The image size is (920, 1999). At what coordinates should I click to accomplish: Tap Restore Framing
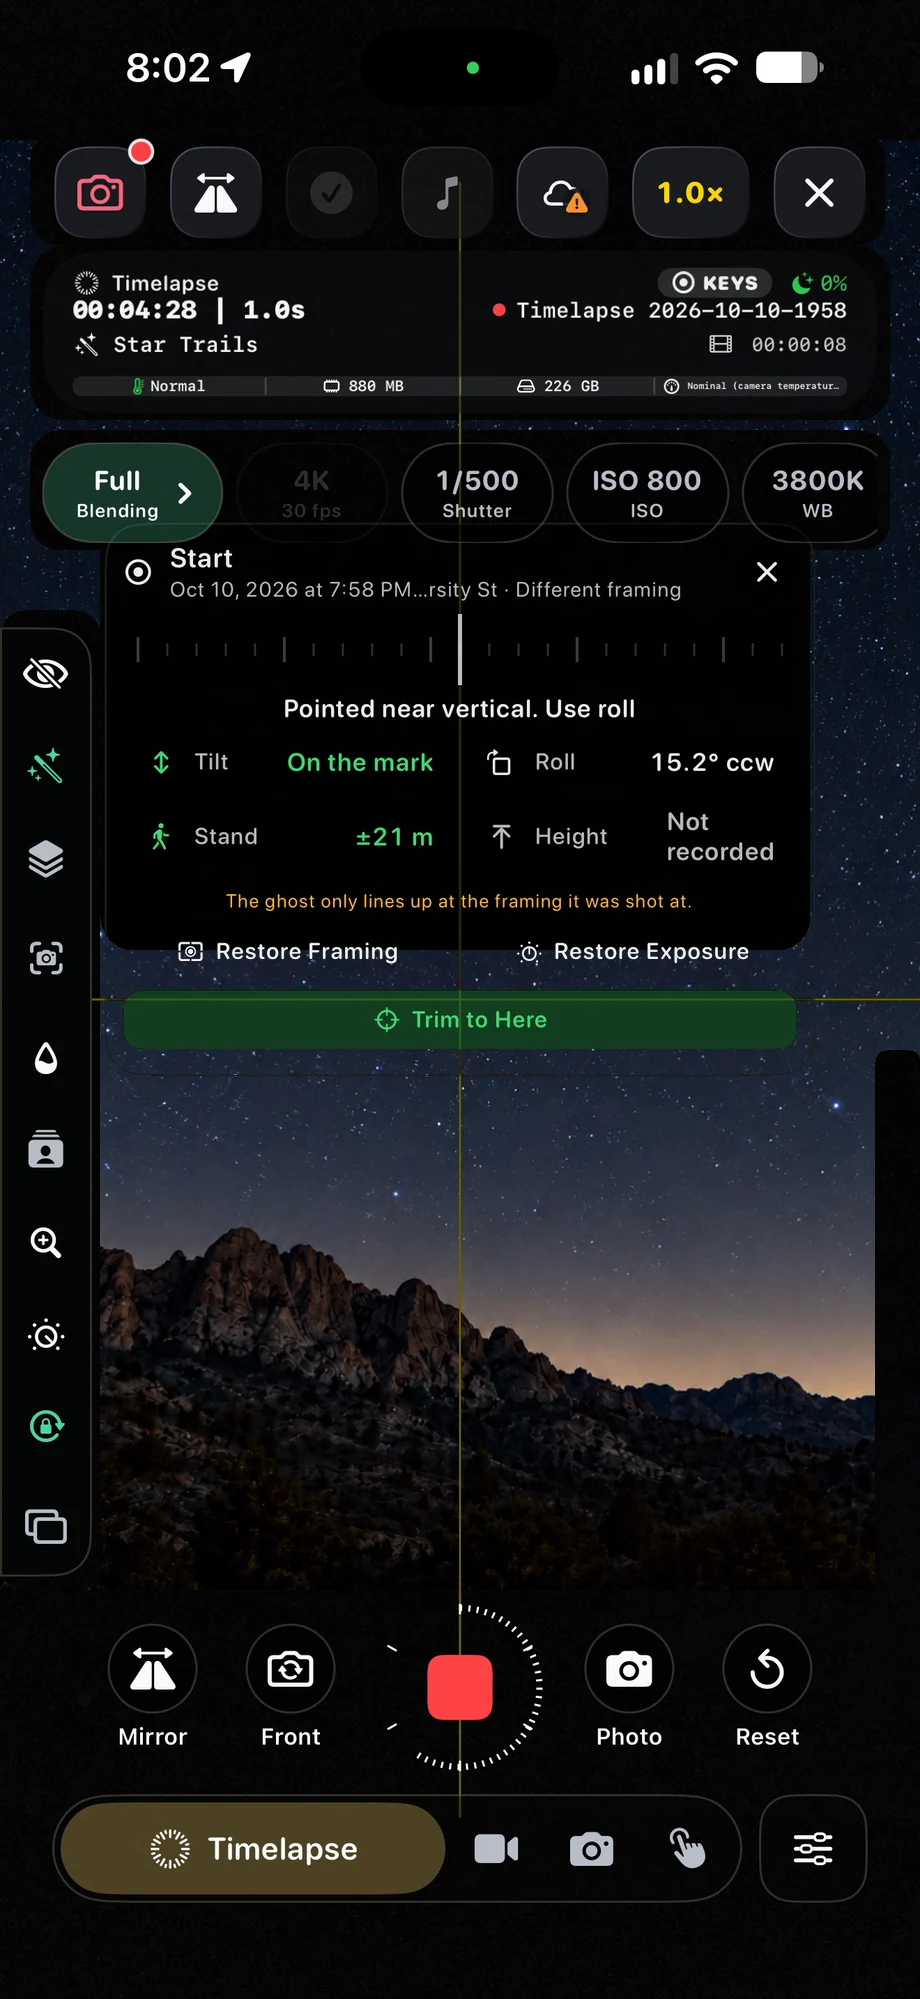pos(288,952)
